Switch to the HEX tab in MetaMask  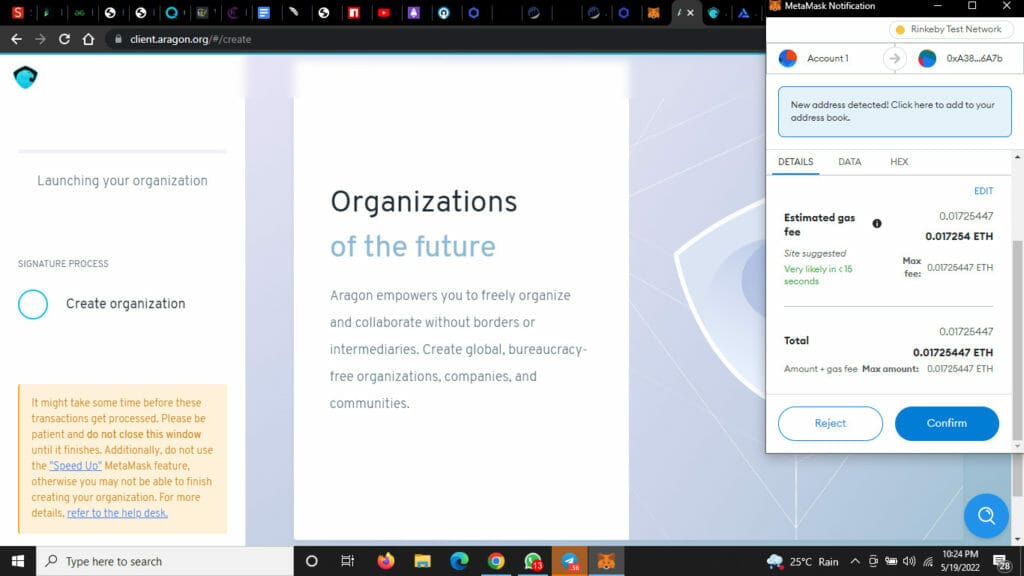[899, 161]
